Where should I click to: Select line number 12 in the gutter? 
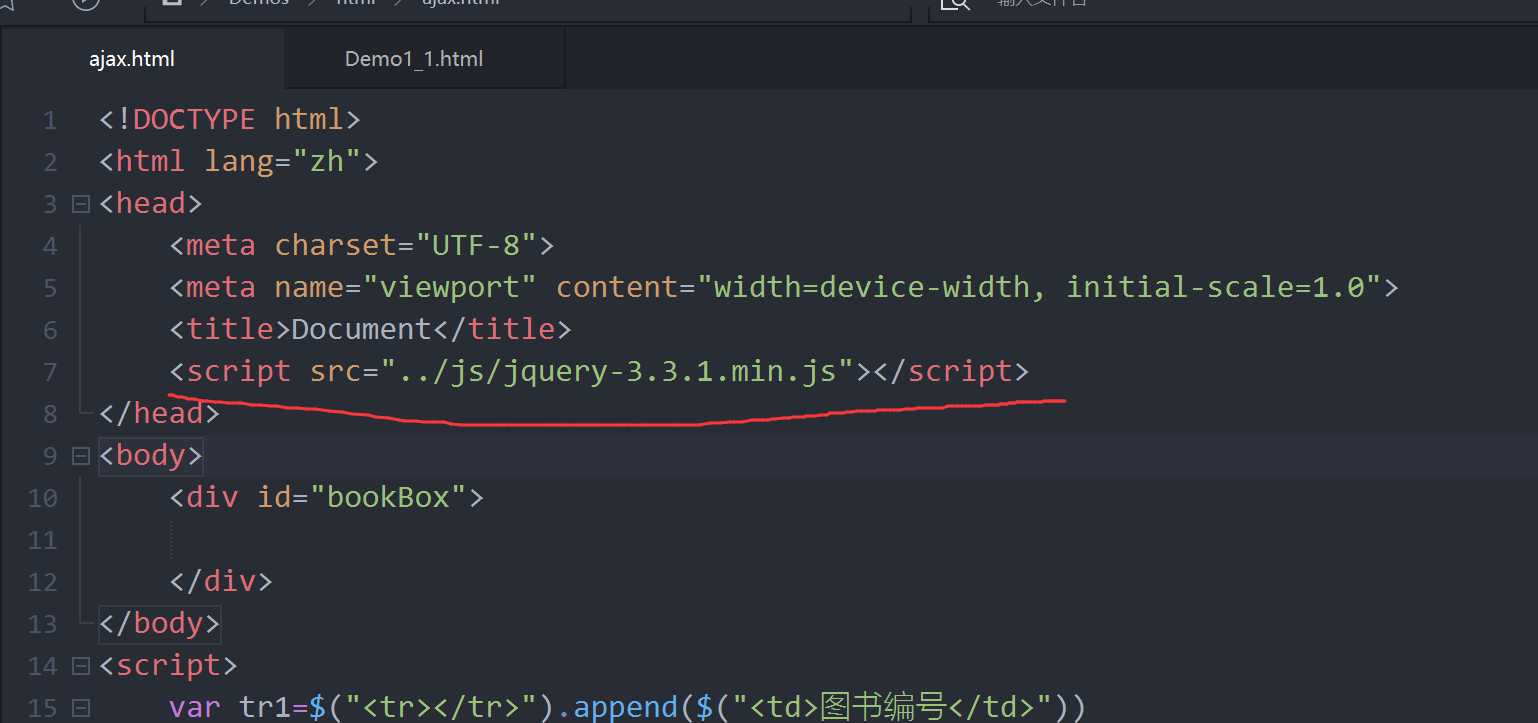43,582
